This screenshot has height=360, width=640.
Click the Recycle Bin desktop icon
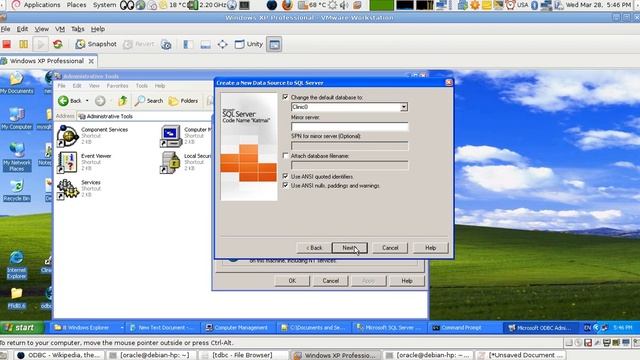click(17, 190)
